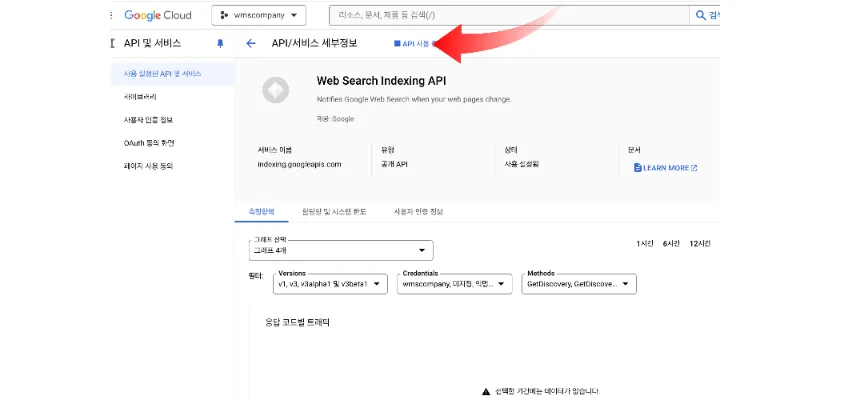Click the API/서비스 세부정보 page title
The width and height of the screenshot is (864, 400).
pos(314,44)
